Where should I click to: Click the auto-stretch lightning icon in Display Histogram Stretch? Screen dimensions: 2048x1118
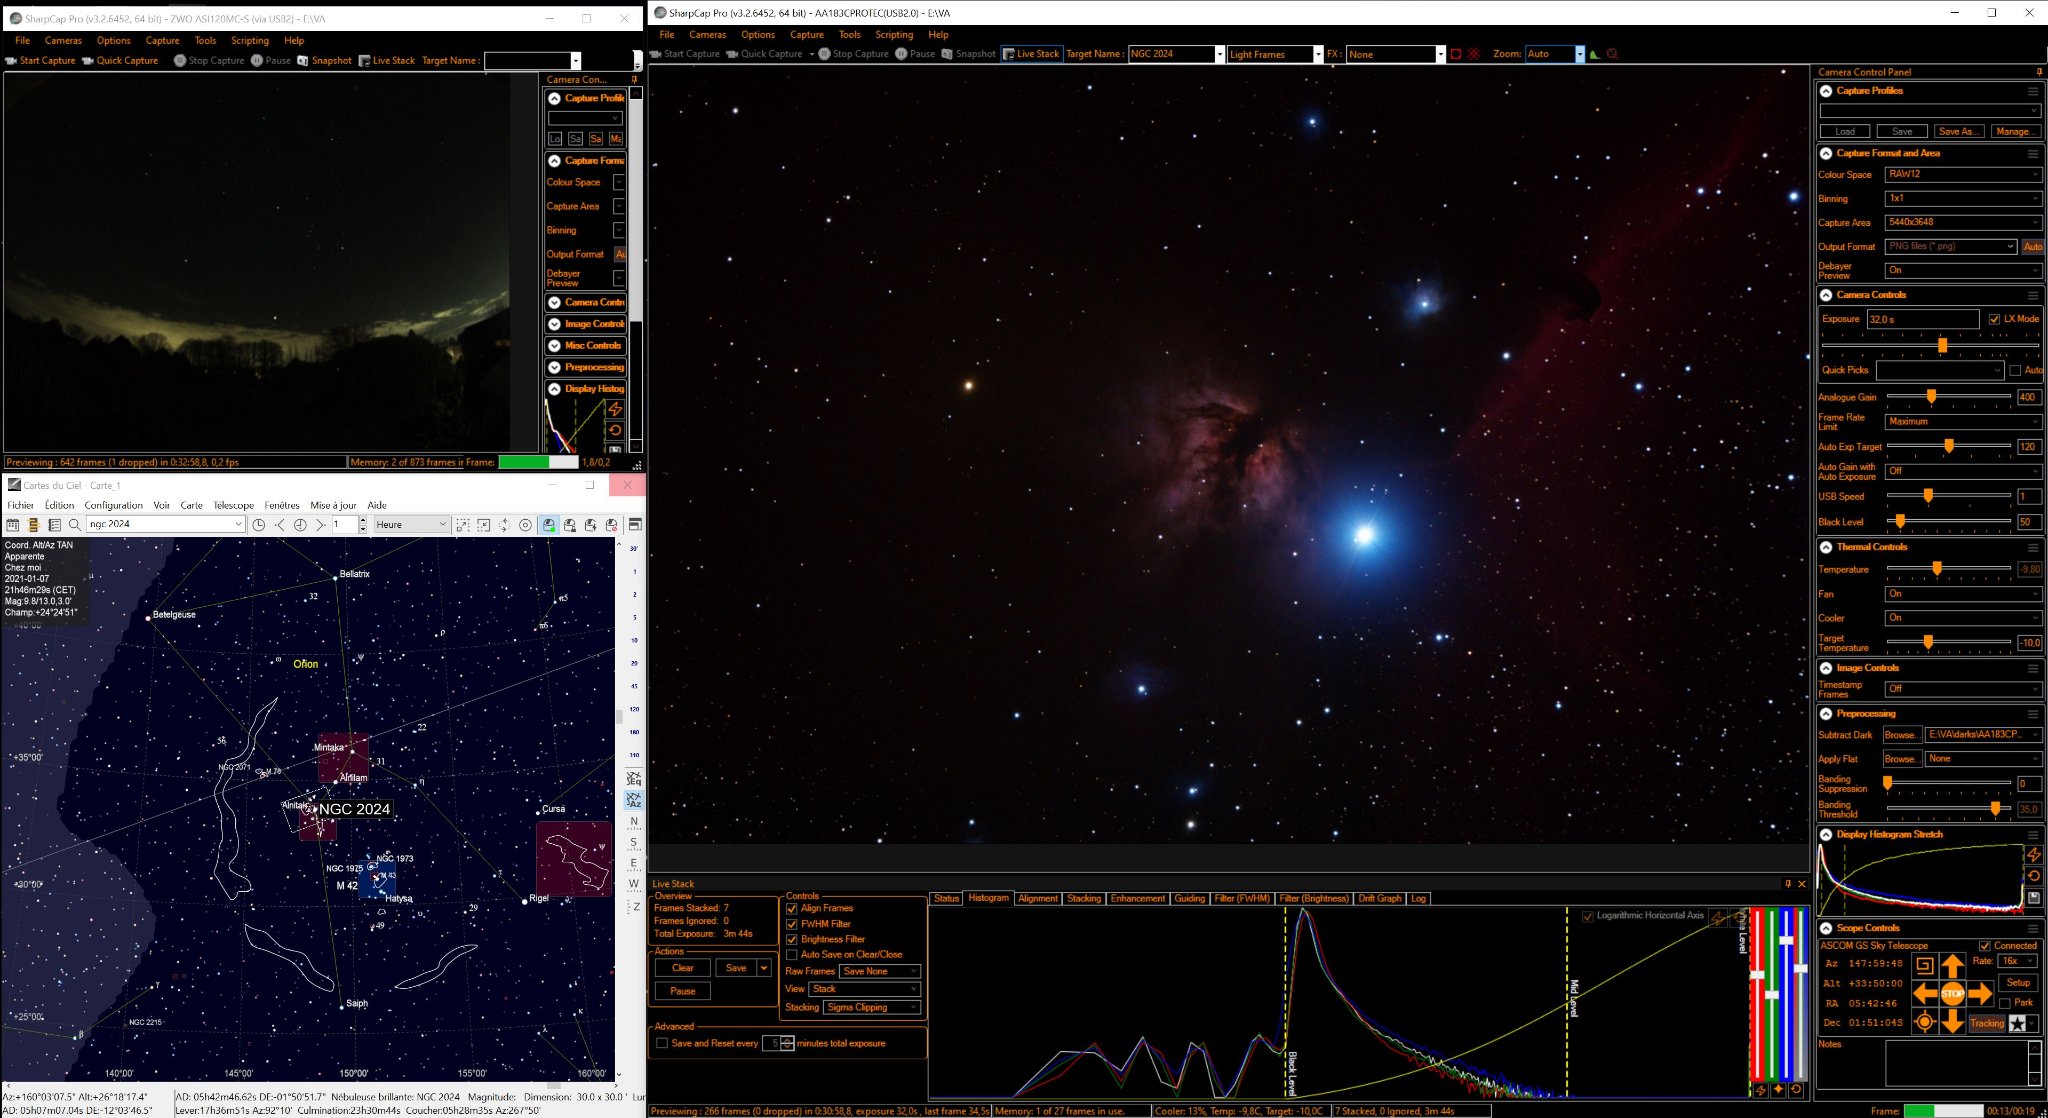(2033, 854)
